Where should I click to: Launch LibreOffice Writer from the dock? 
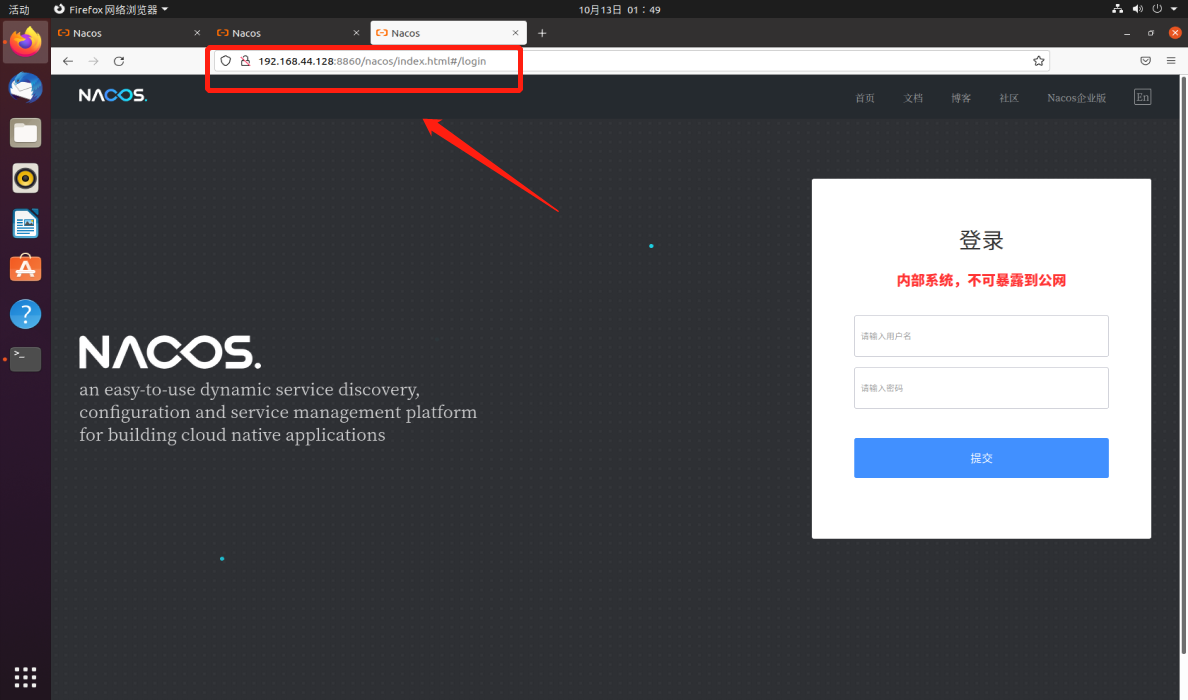(x=26, y=223)
